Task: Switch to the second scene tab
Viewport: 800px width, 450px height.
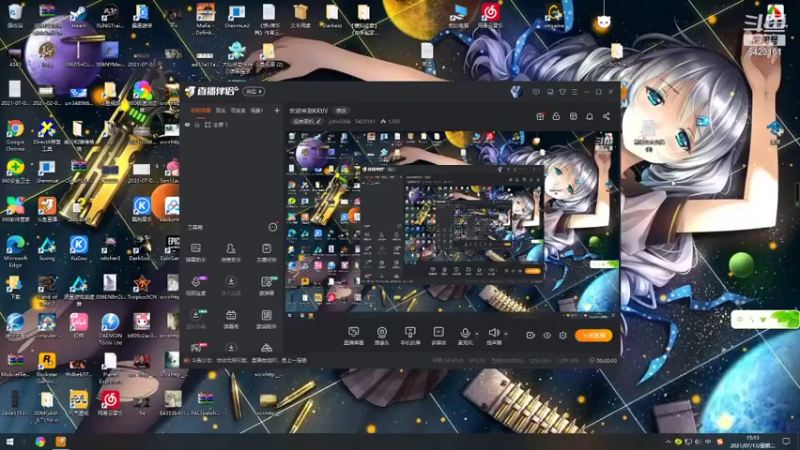Action: pyautogui.click(x=220, y=110)
